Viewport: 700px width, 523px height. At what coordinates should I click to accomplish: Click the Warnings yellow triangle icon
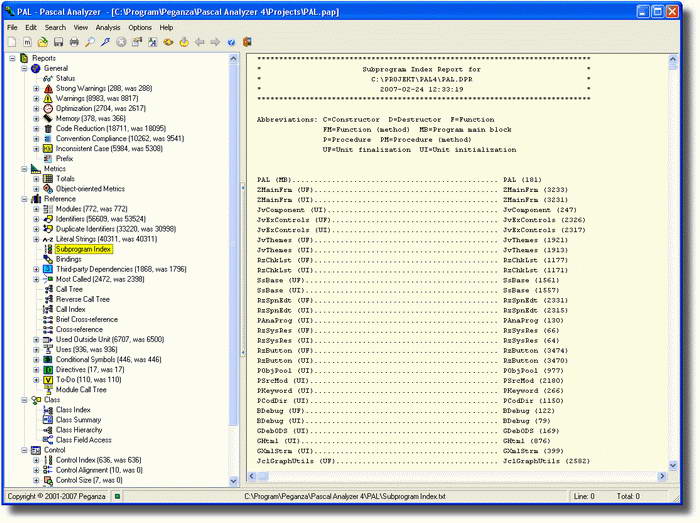[48, 98]
